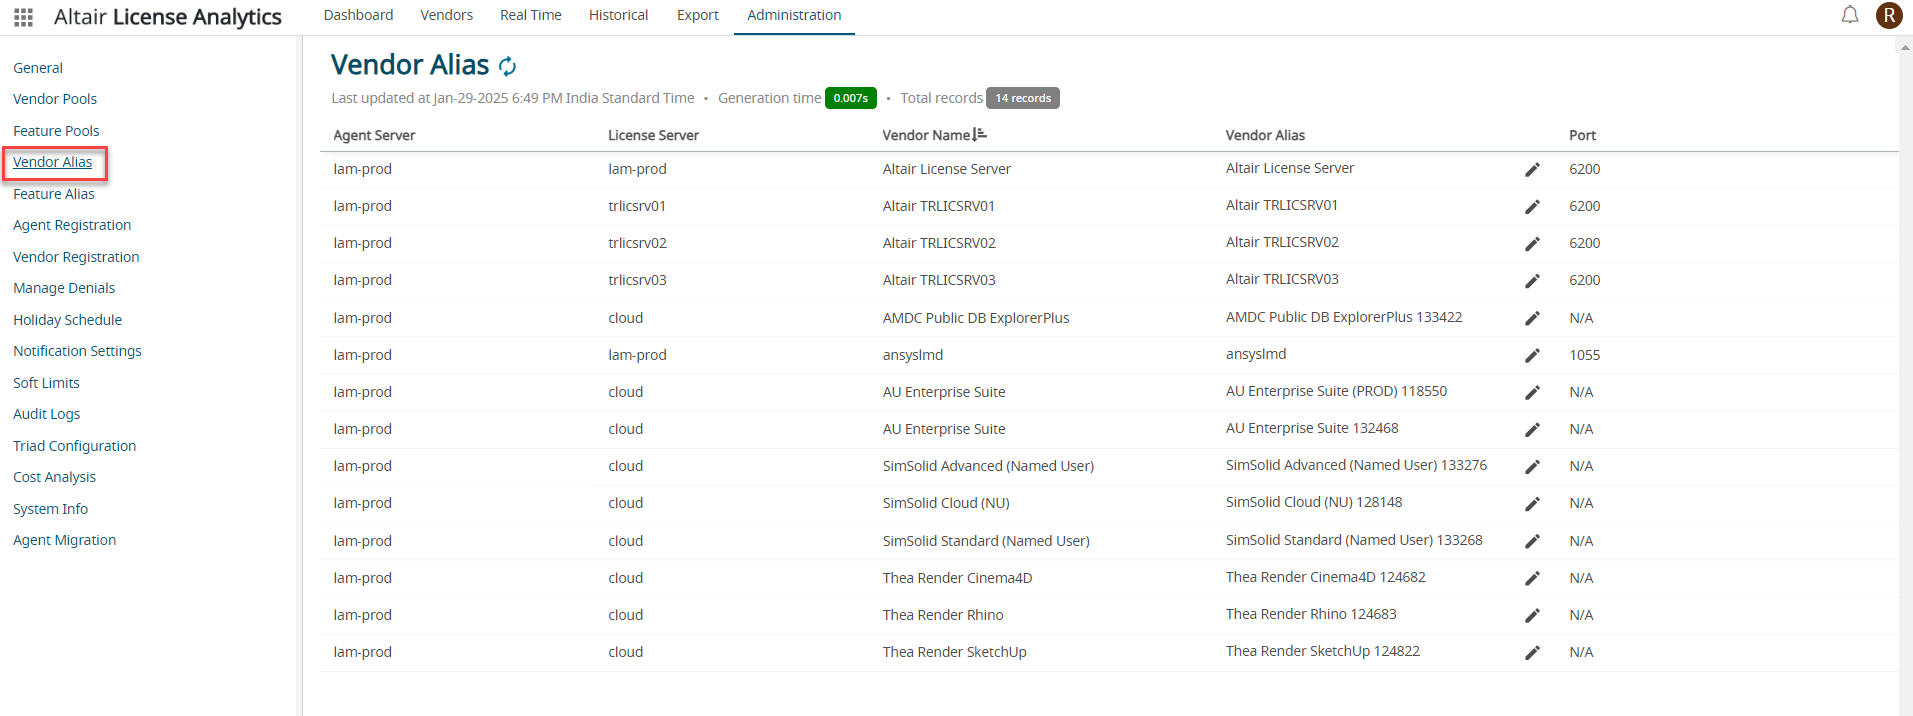Open Feature Alias in the sidebar
Image resolution: width=1913 pixels, height=716 pixels.
[x=54, y=194]
